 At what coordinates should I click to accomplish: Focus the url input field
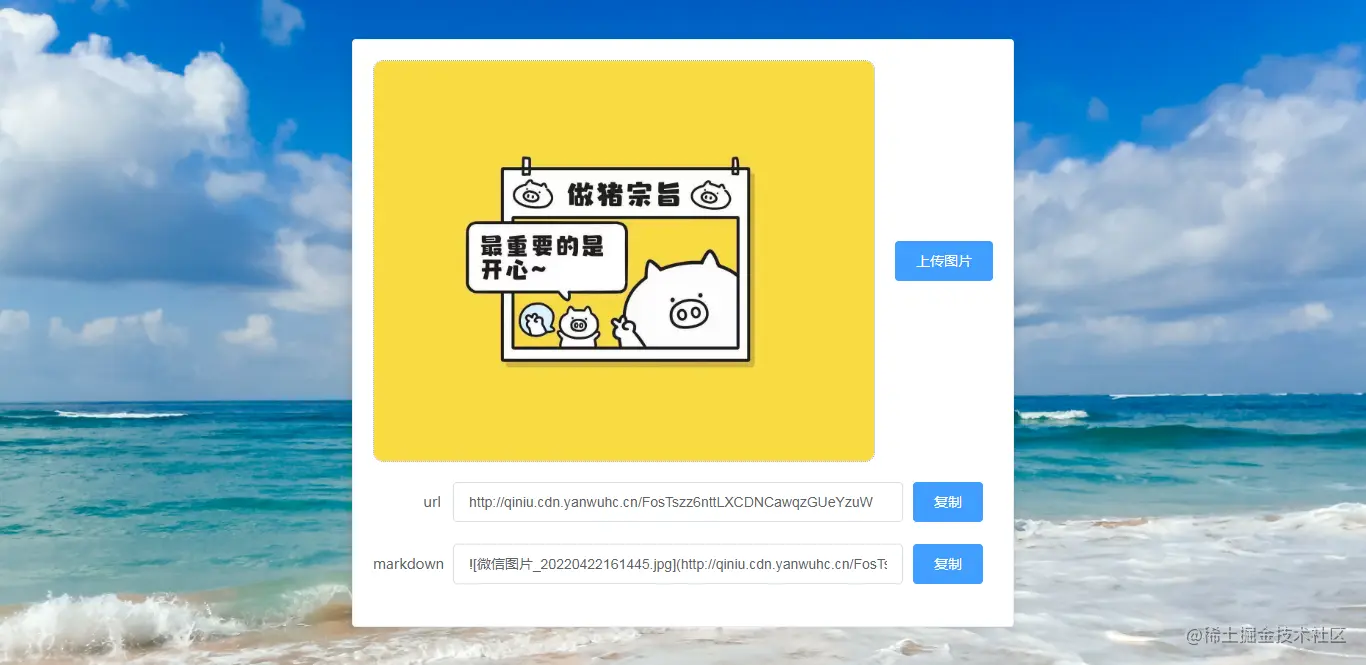coord(677,502)
